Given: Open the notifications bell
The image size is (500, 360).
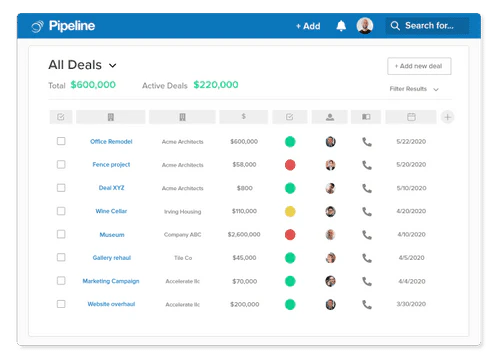Looking at the screenshot, I should click(341, 26).
